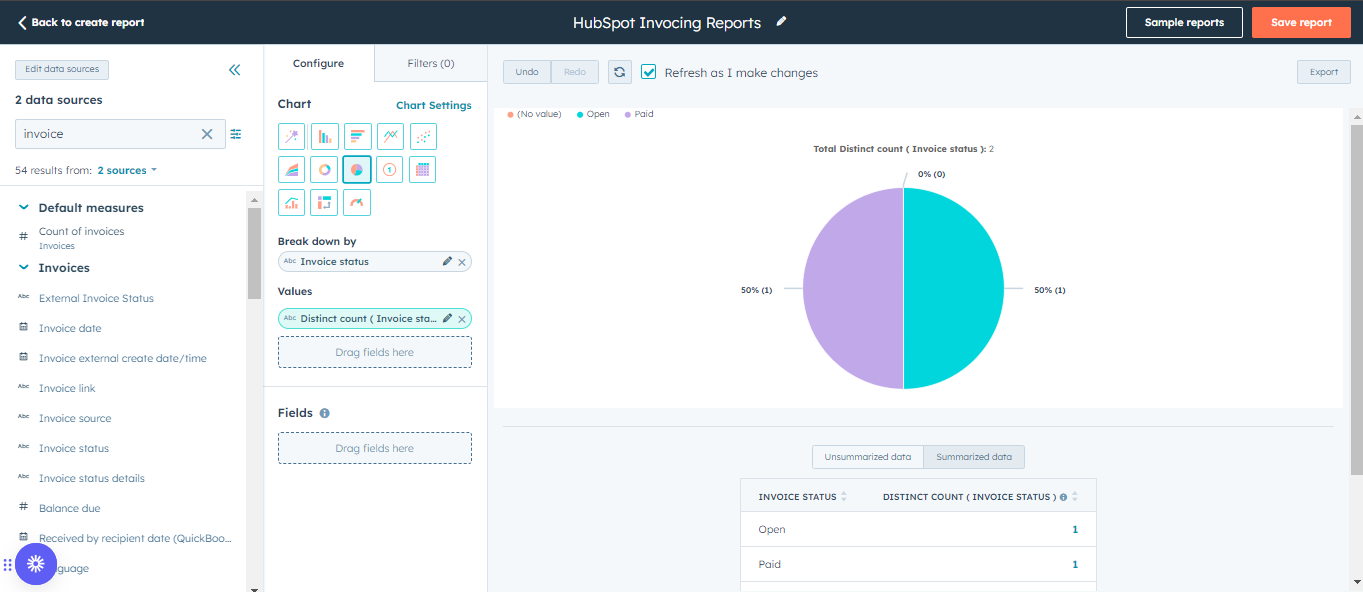Toggle the Open legend series

pyautogui.click(x=592, y=114)
